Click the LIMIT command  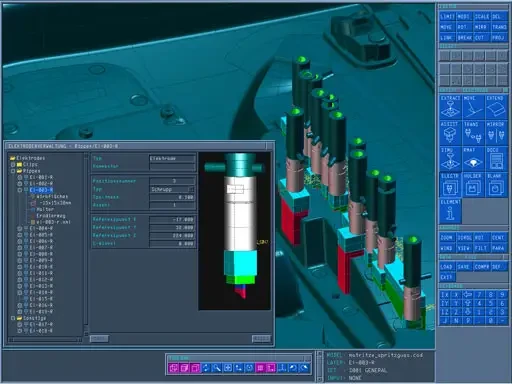(x=448, y=16)
